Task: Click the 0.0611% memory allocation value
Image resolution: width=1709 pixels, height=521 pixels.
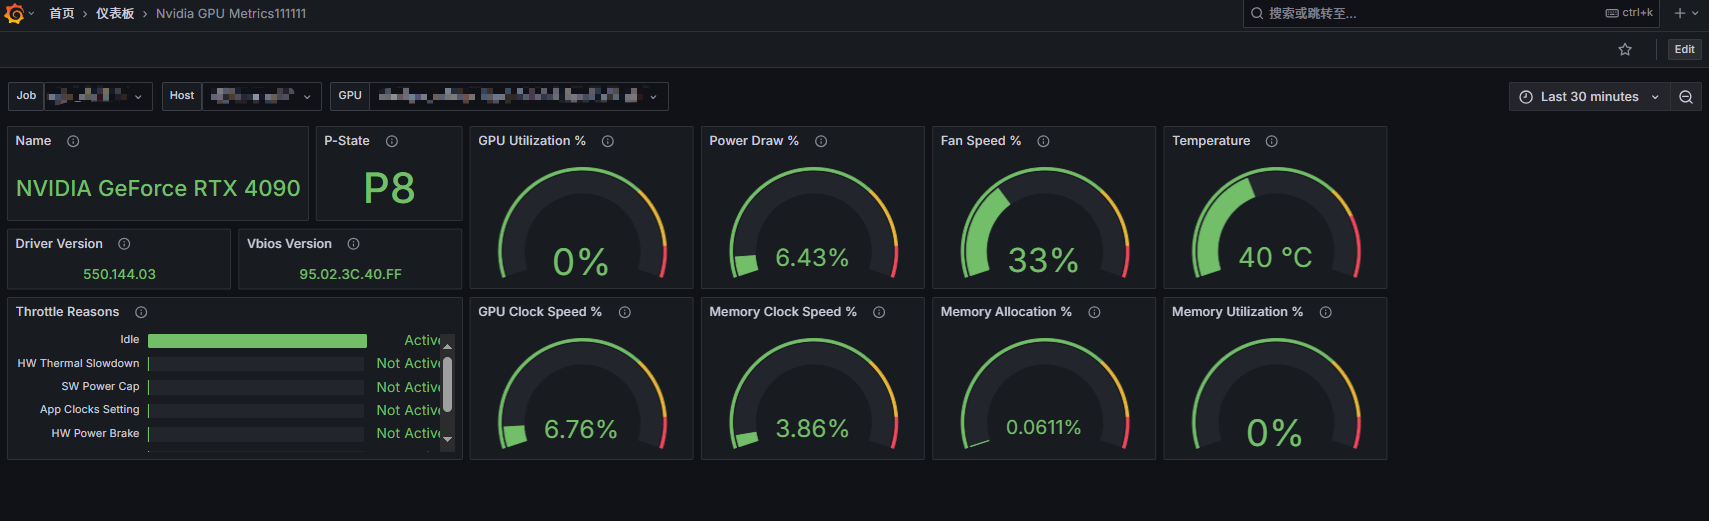Action: (1044, 428)
